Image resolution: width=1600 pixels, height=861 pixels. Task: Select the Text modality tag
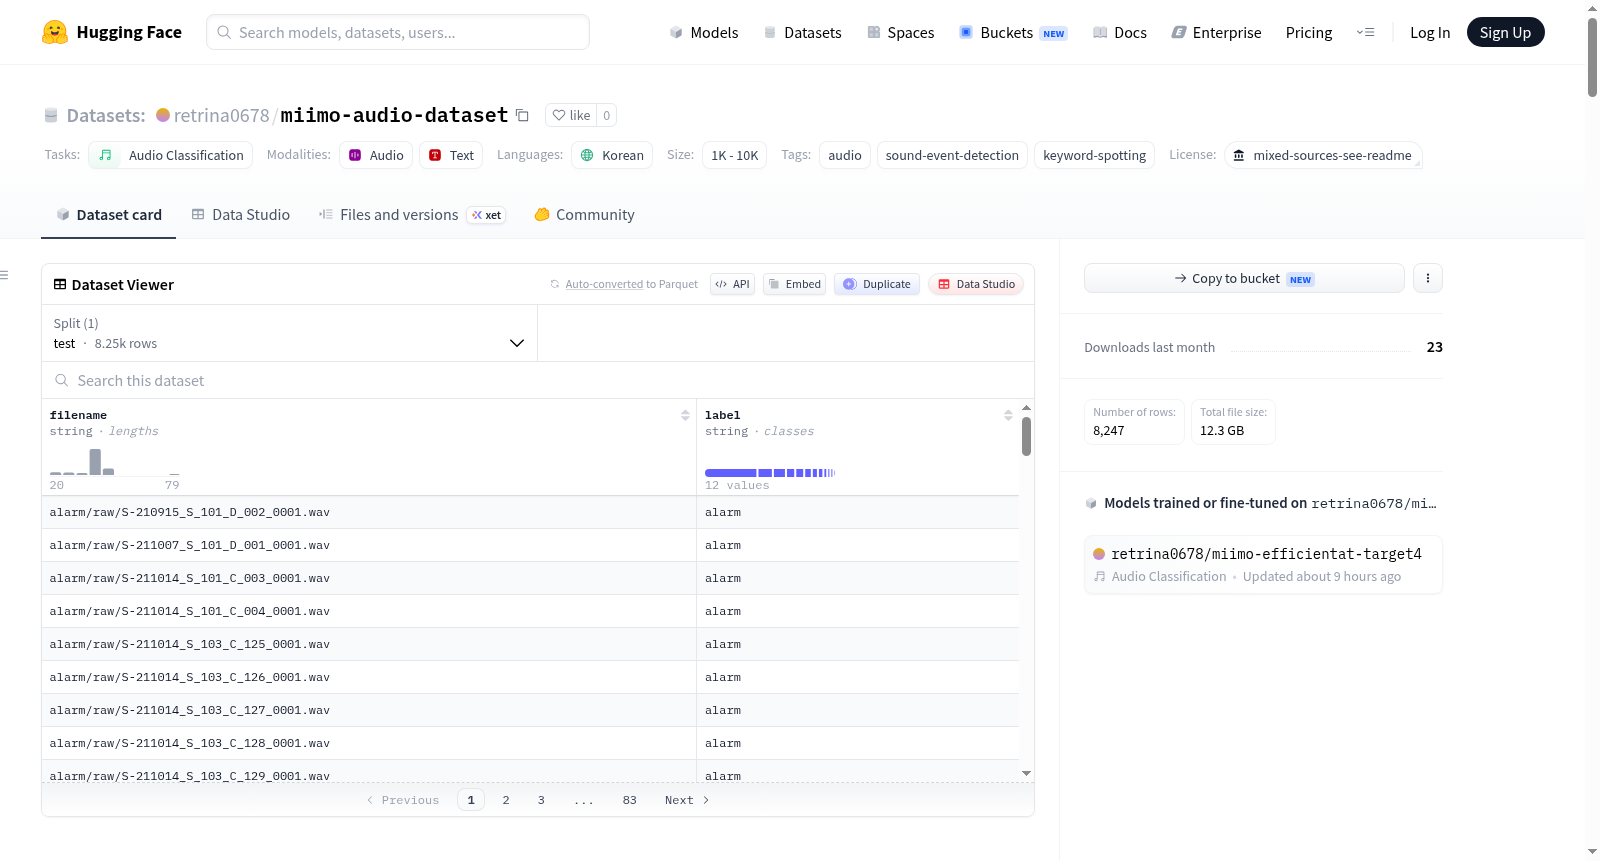[451, 155]
